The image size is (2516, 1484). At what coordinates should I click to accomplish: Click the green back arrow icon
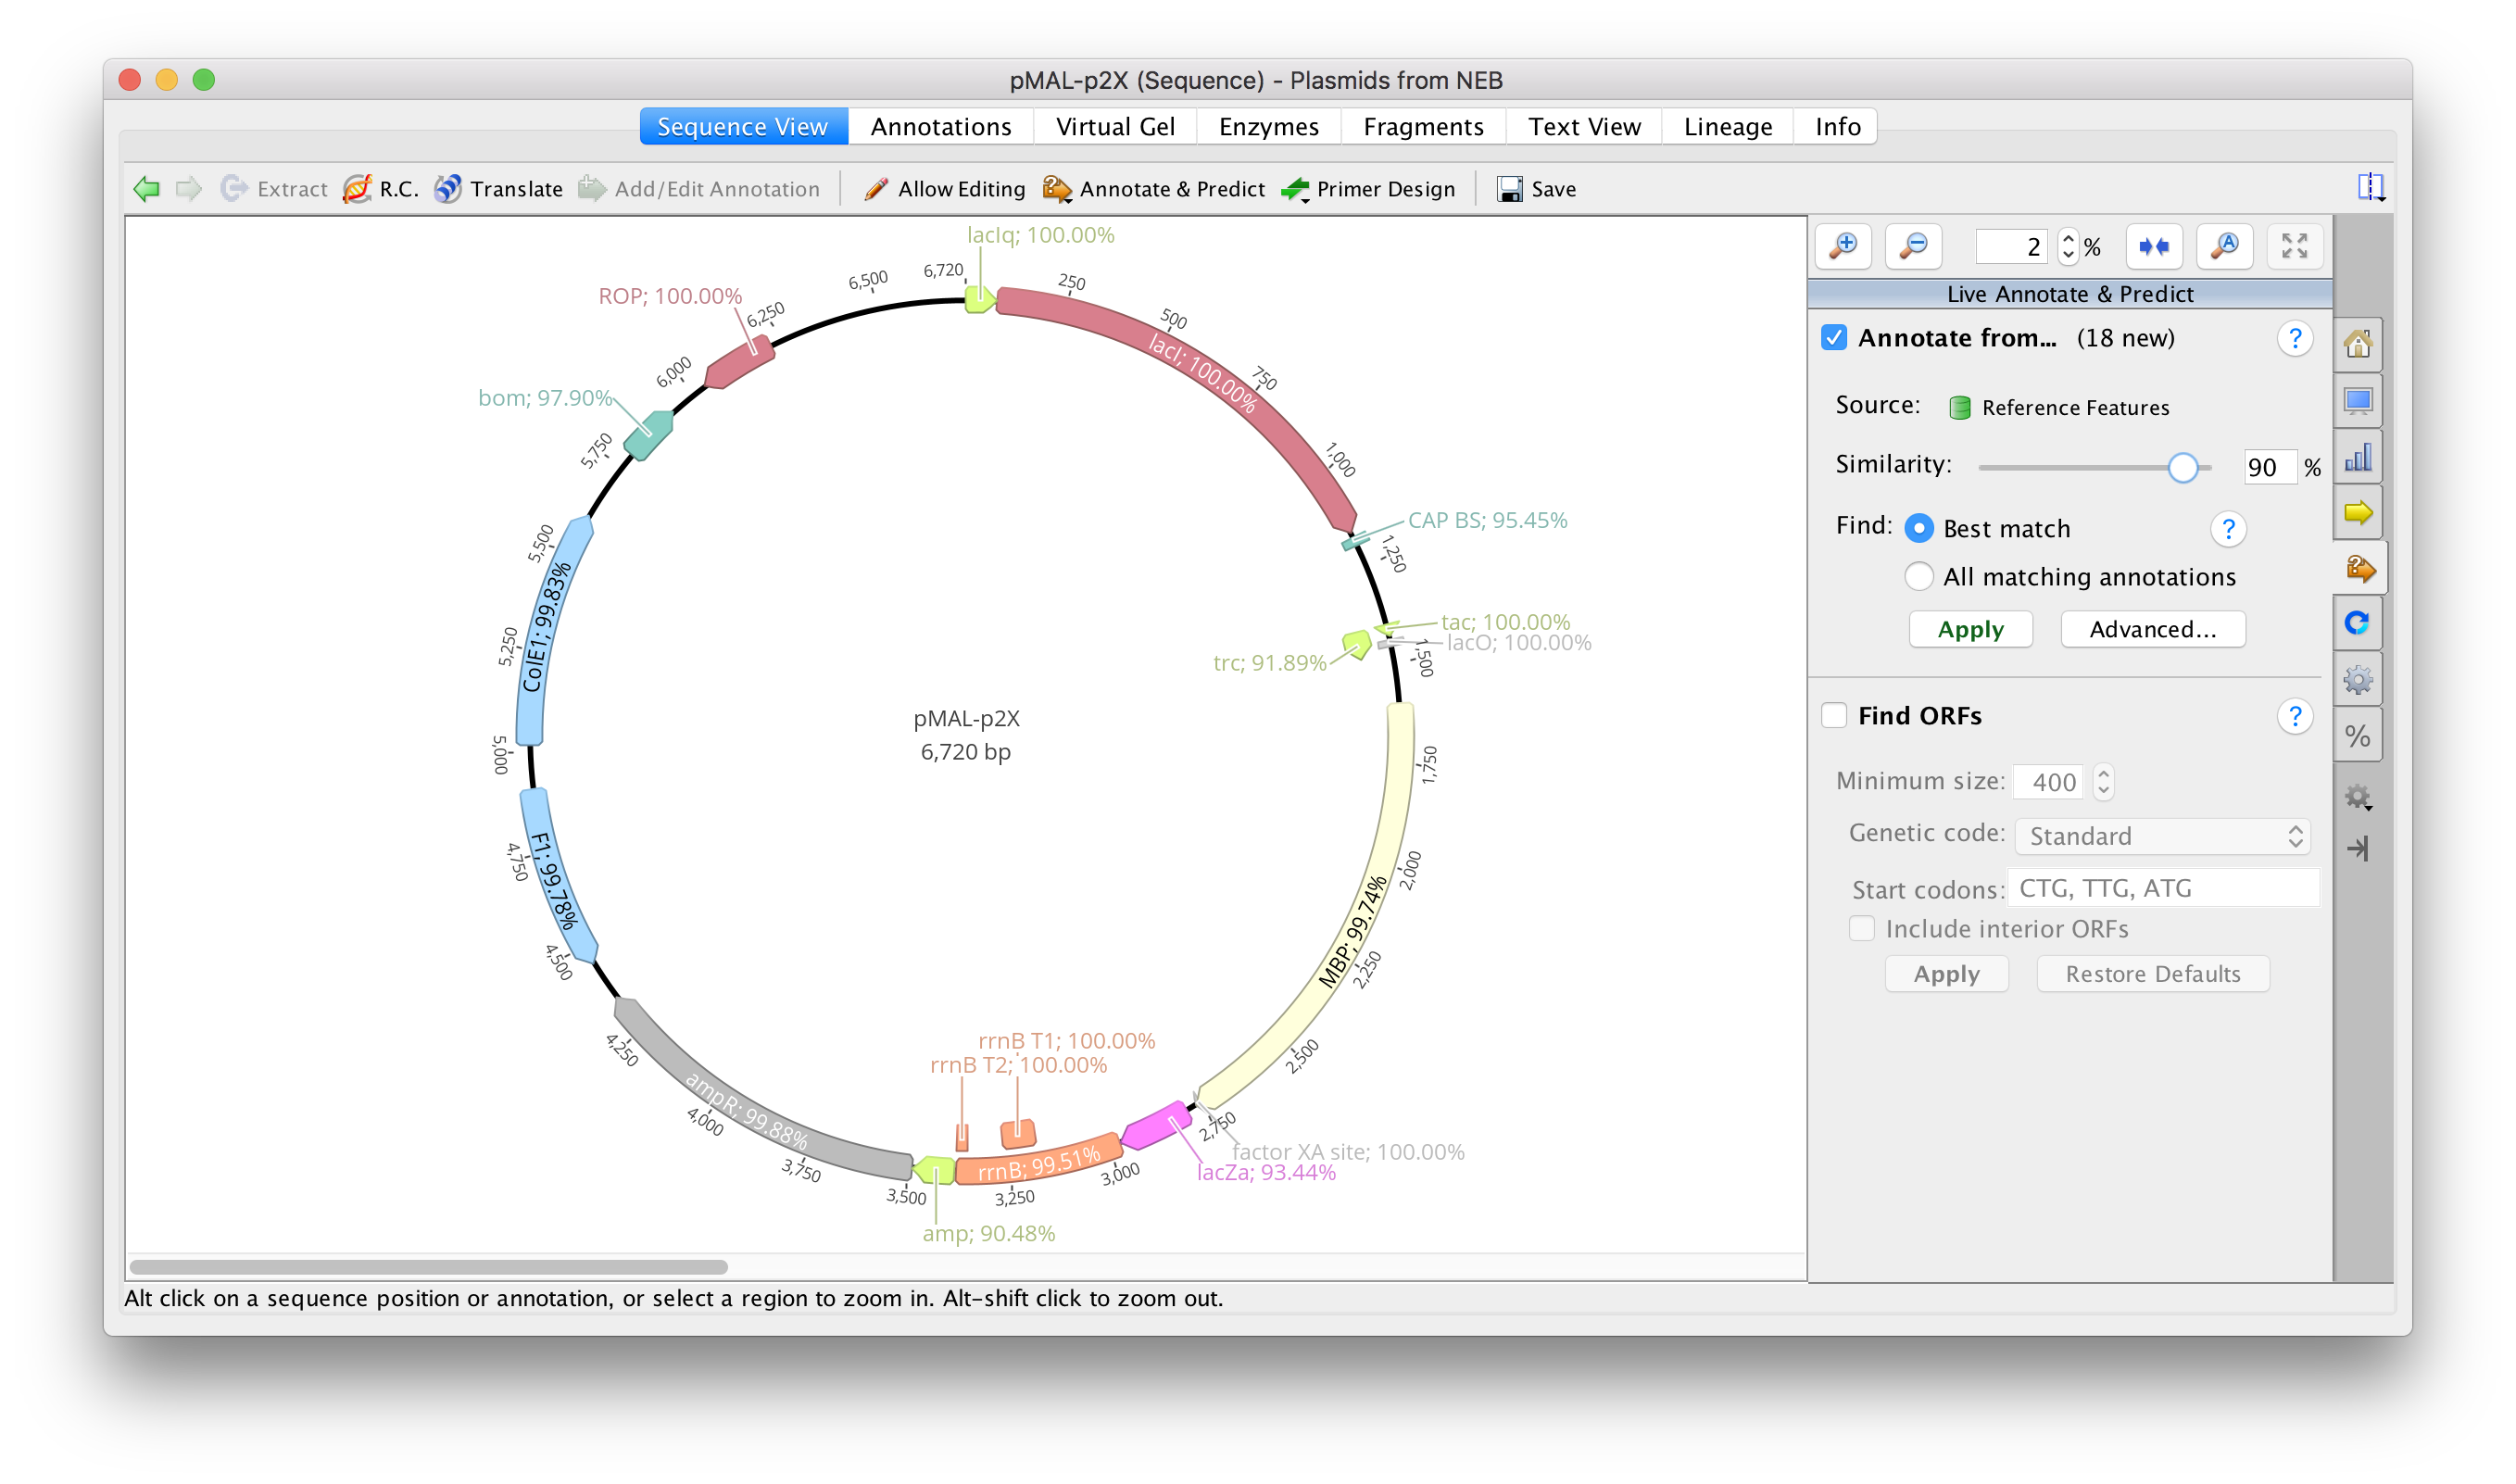(x=147, y=188)
